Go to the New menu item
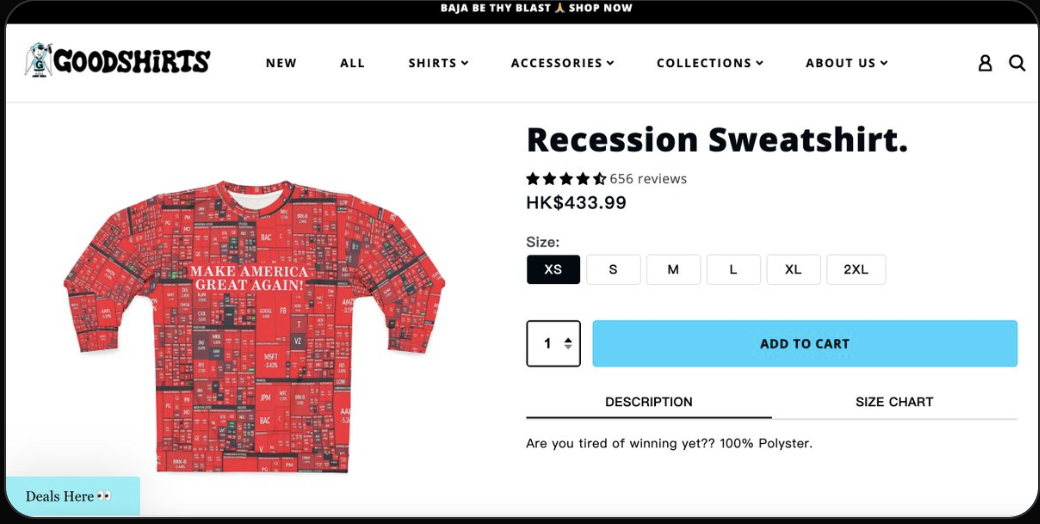 pyautogui.click(x=281, y=63)
